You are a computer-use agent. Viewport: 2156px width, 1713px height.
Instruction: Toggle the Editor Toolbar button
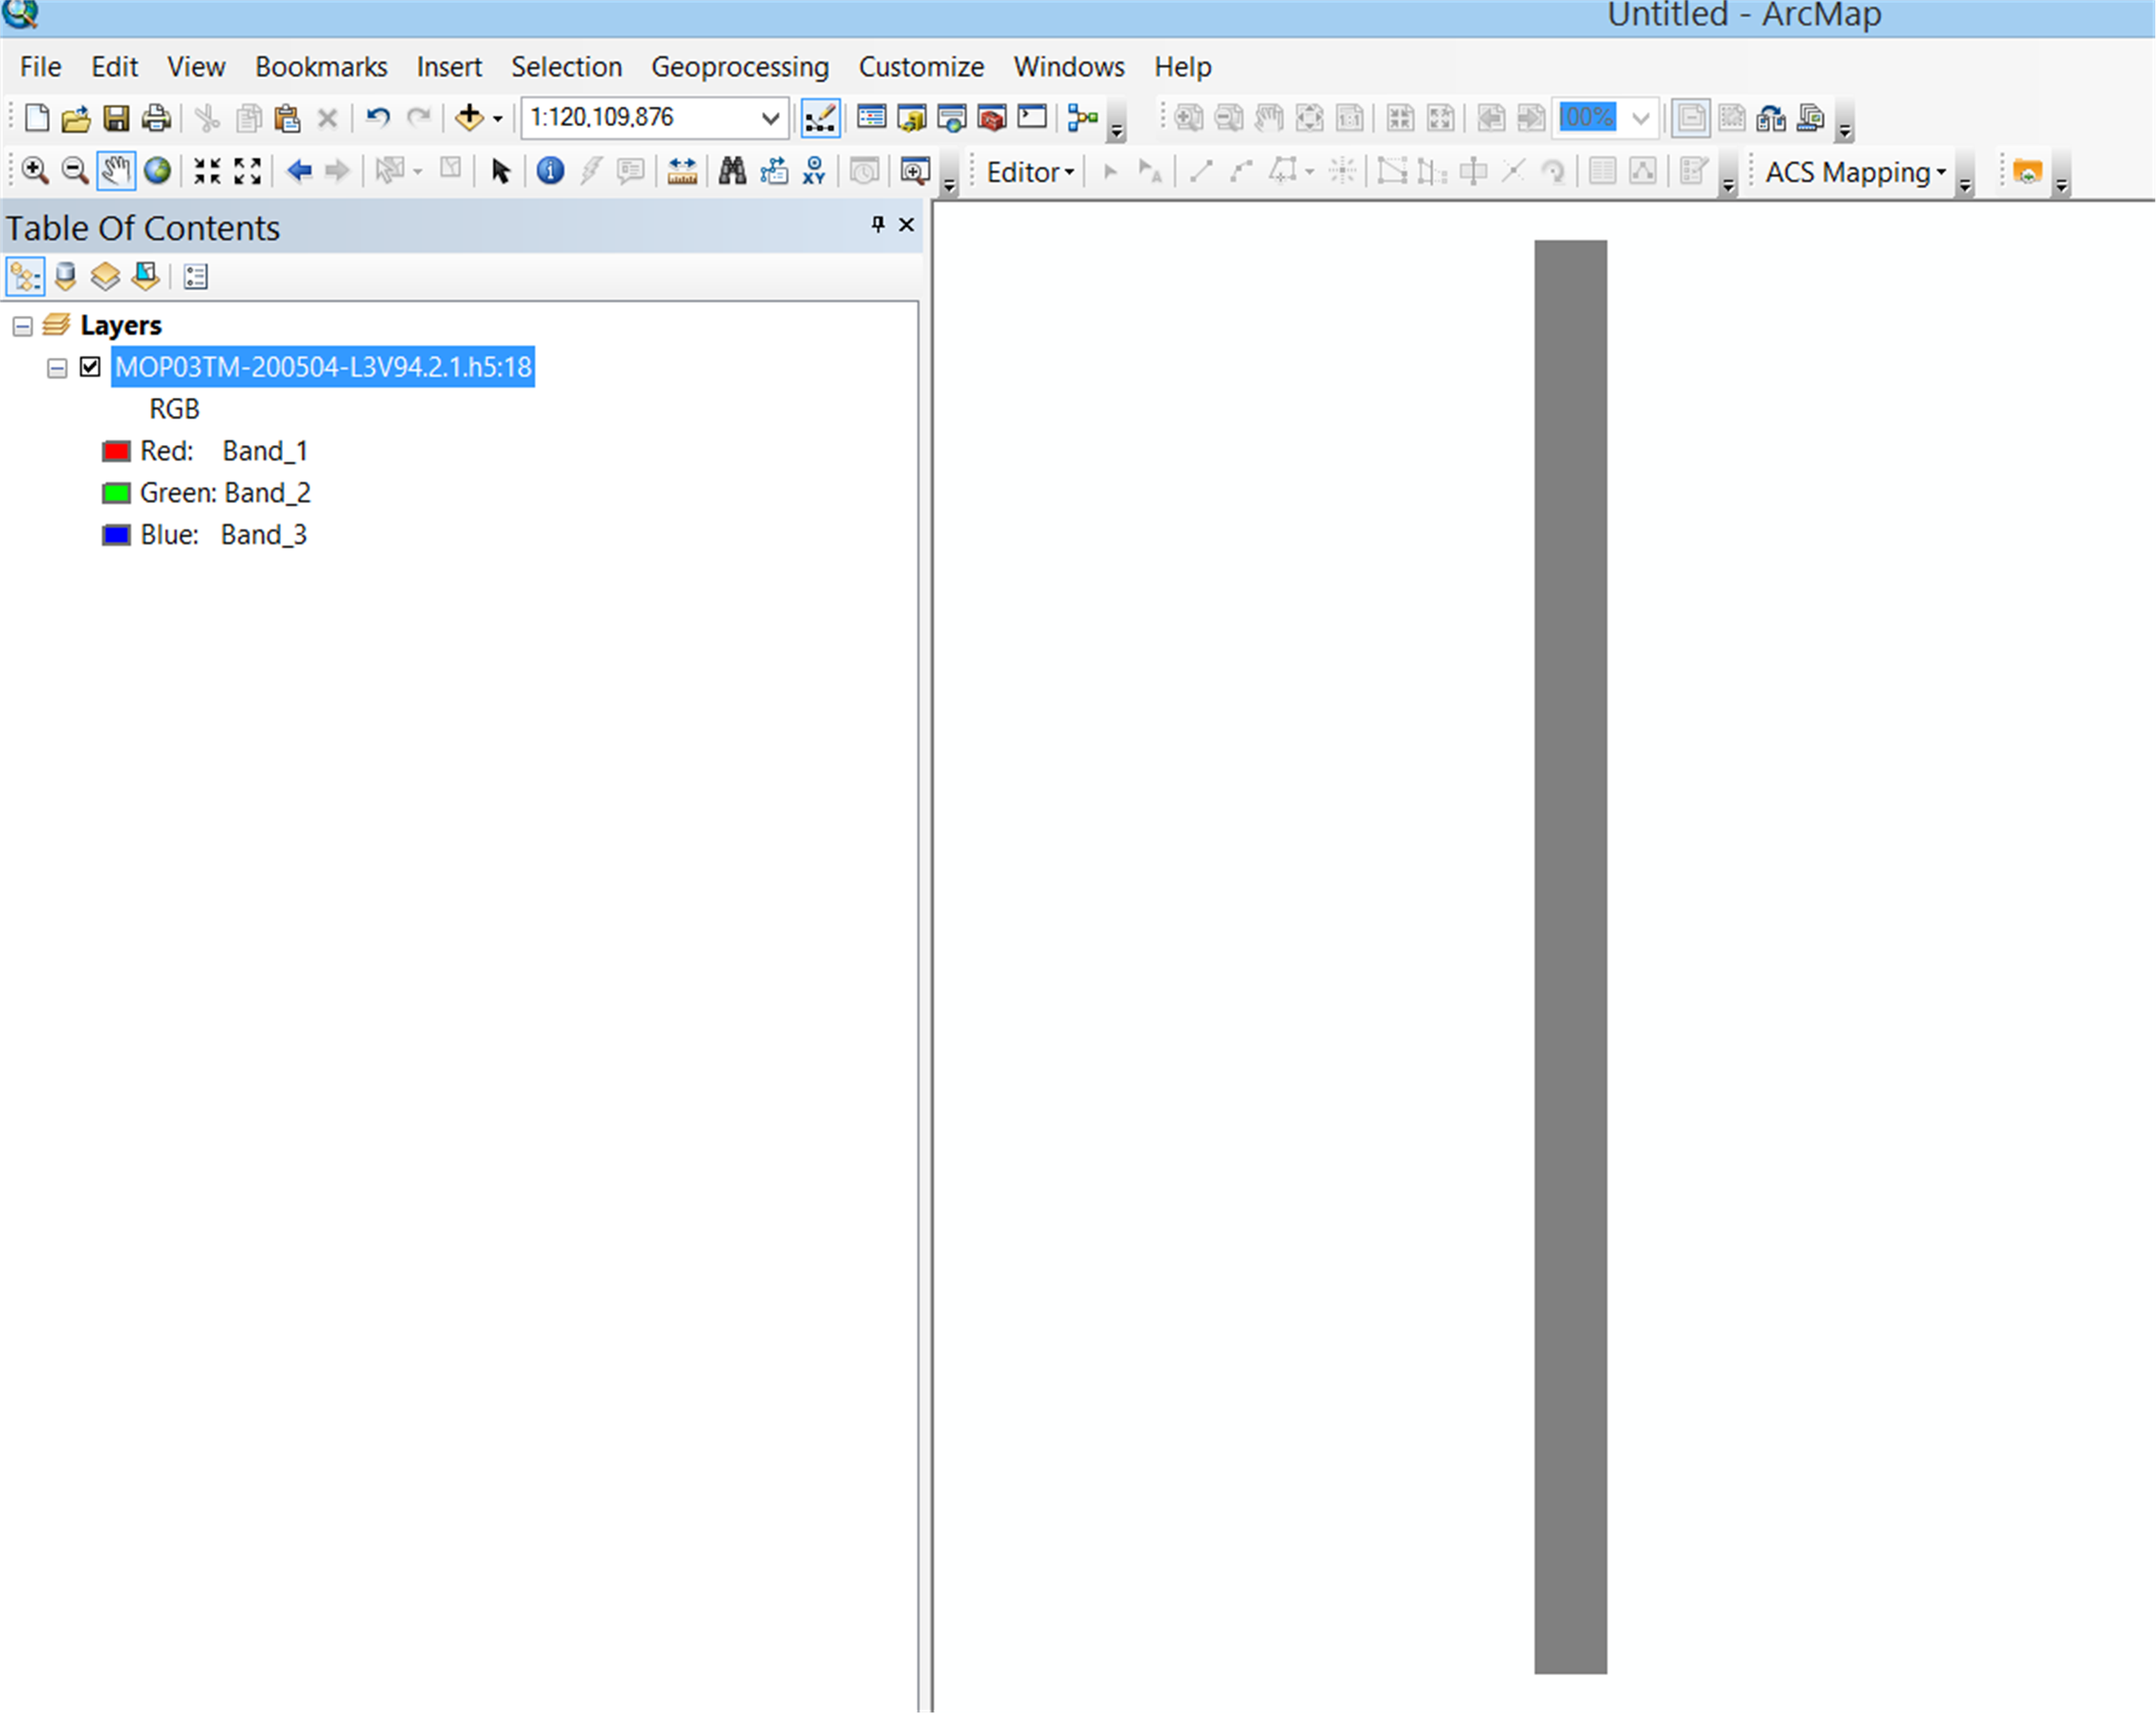coord(820,118)
